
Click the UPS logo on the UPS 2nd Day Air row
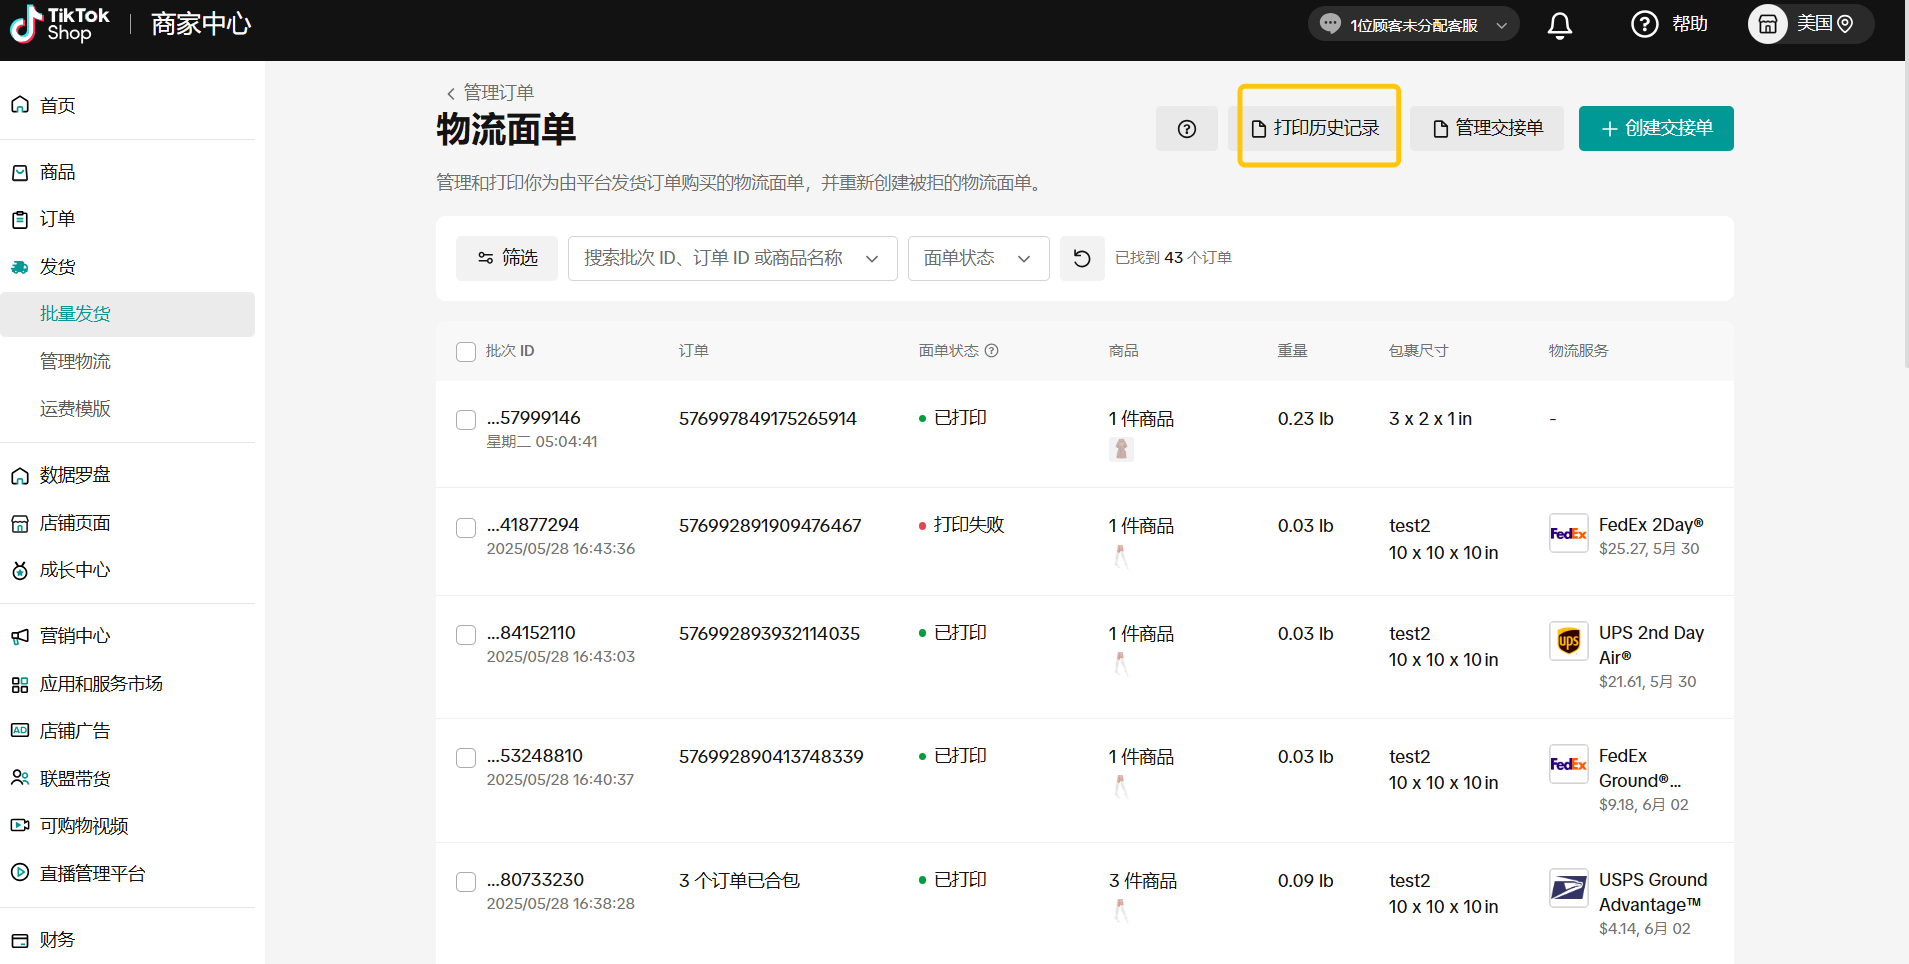pos(1568,642)
